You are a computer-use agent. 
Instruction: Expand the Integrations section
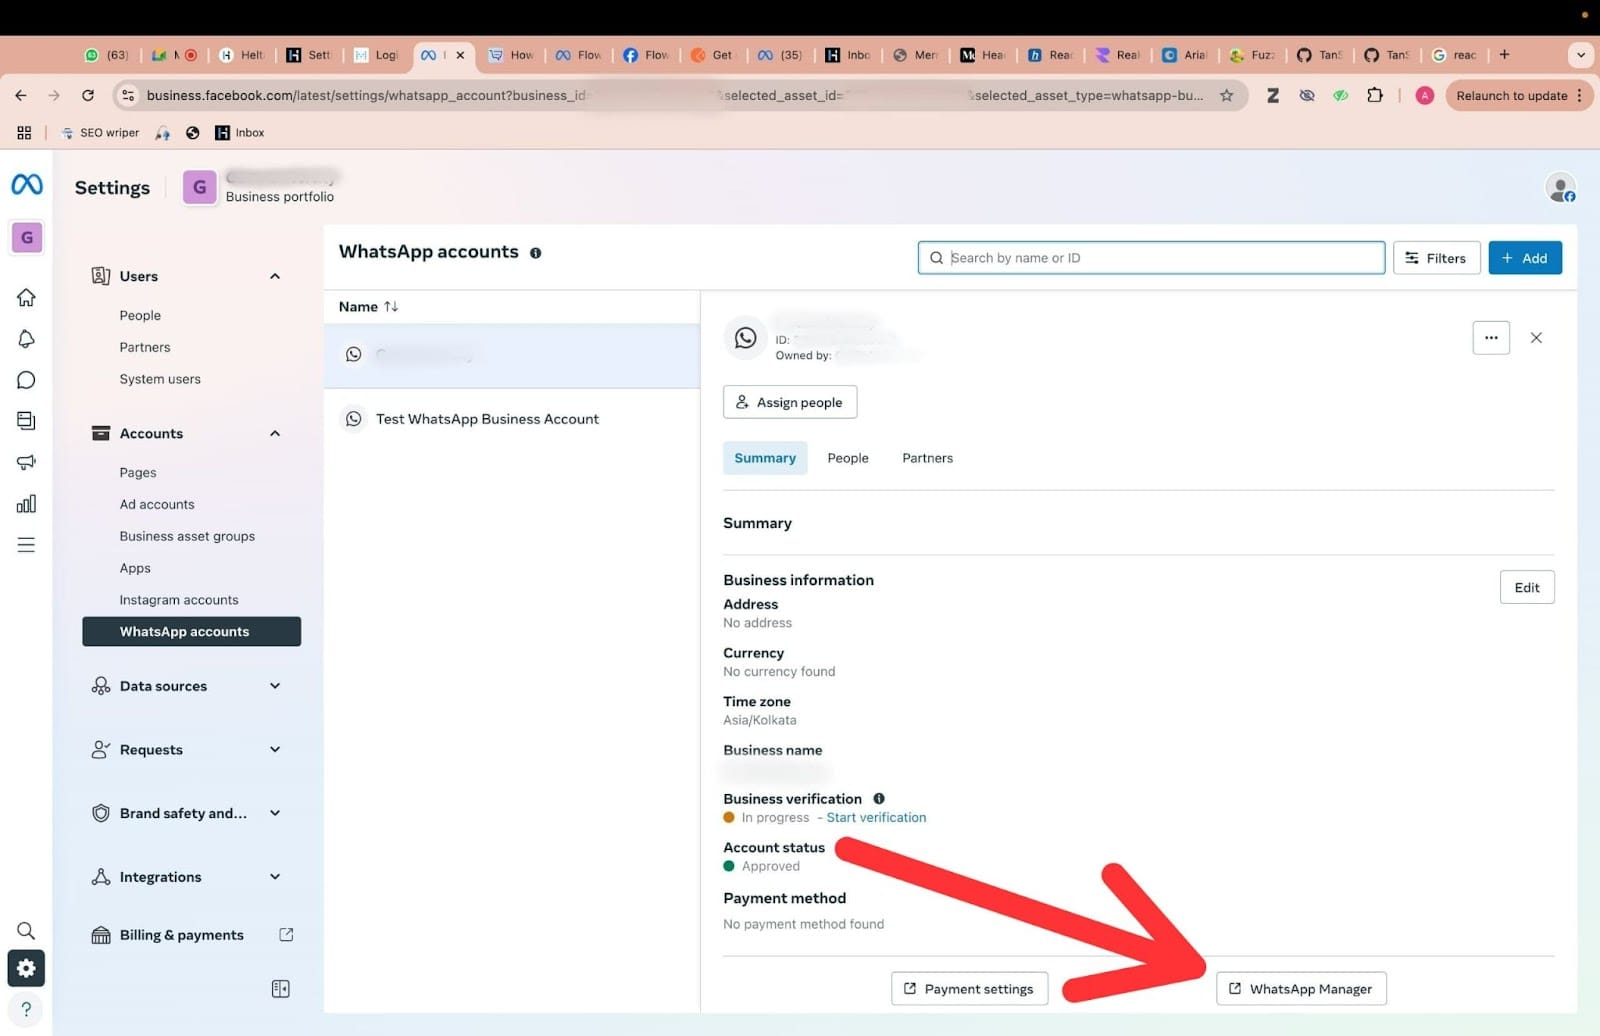275,877
